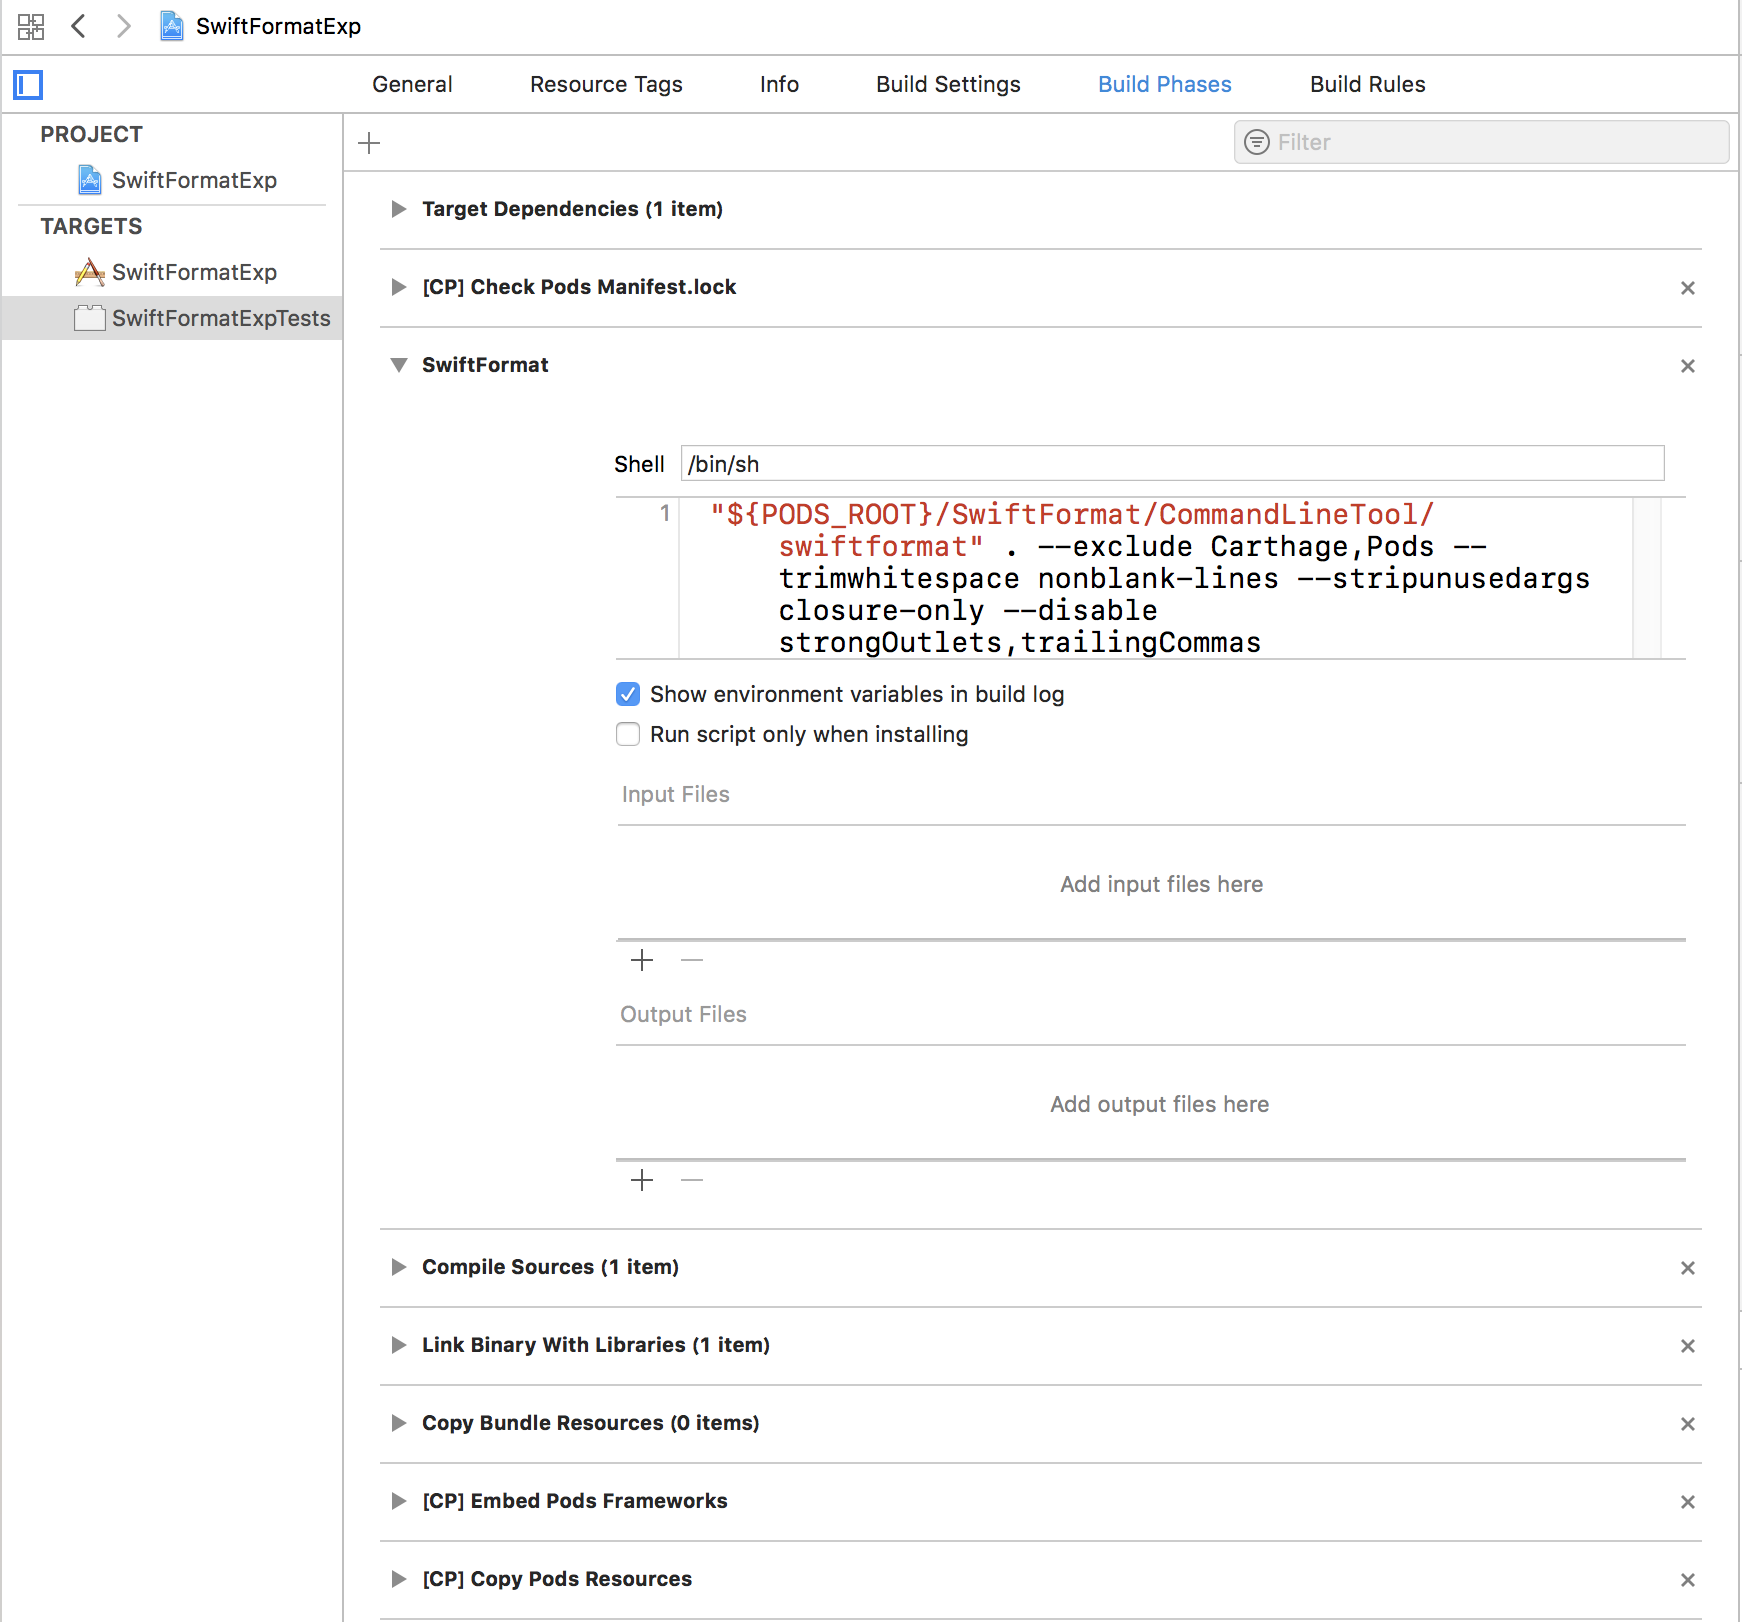Screen dimensions: 1742x1622
Task: Click the Copy Bundle Resources (0 items) title
Action: coord(590,1423)
